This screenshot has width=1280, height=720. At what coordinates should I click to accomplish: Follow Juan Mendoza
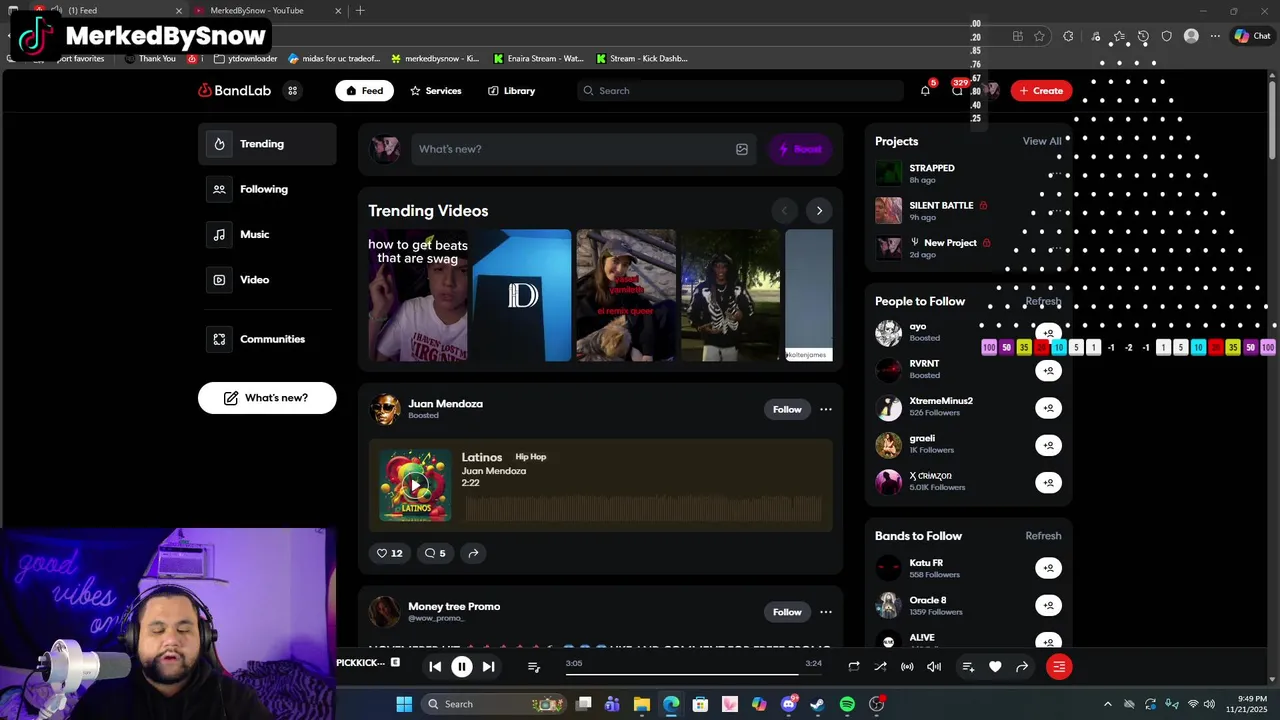[787, 409]
